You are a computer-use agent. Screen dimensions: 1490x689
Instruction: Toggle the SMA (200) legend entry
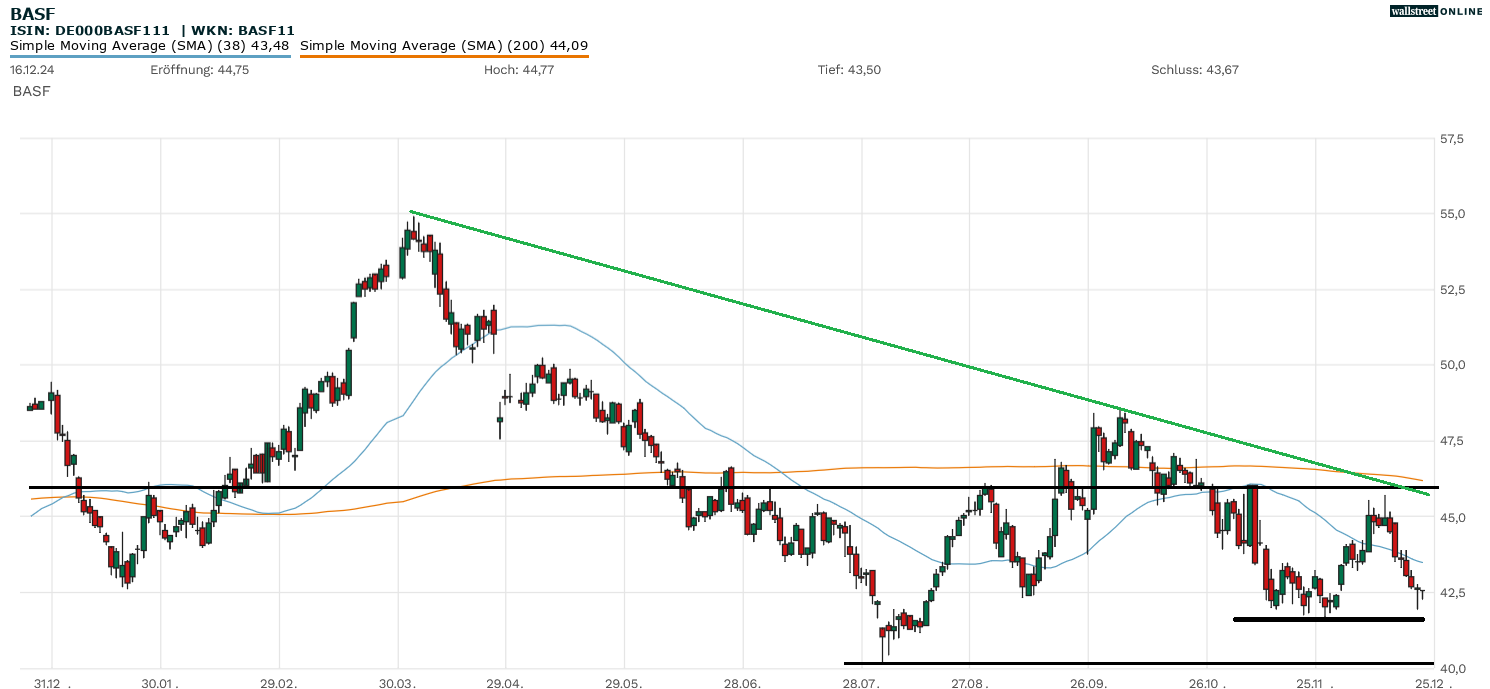(x=444, y=46)
